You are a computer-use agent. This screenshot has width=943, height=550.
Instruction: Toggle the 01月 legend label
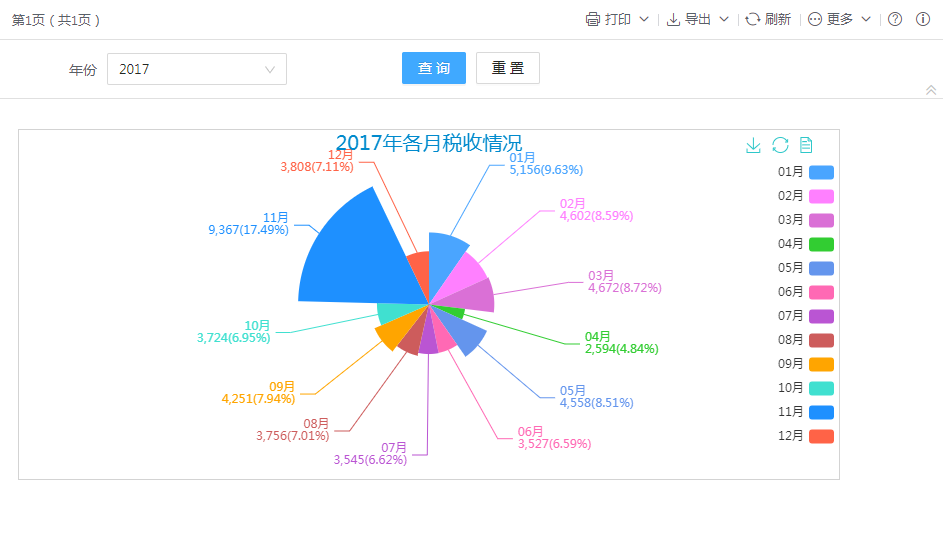tap(790, 172)
